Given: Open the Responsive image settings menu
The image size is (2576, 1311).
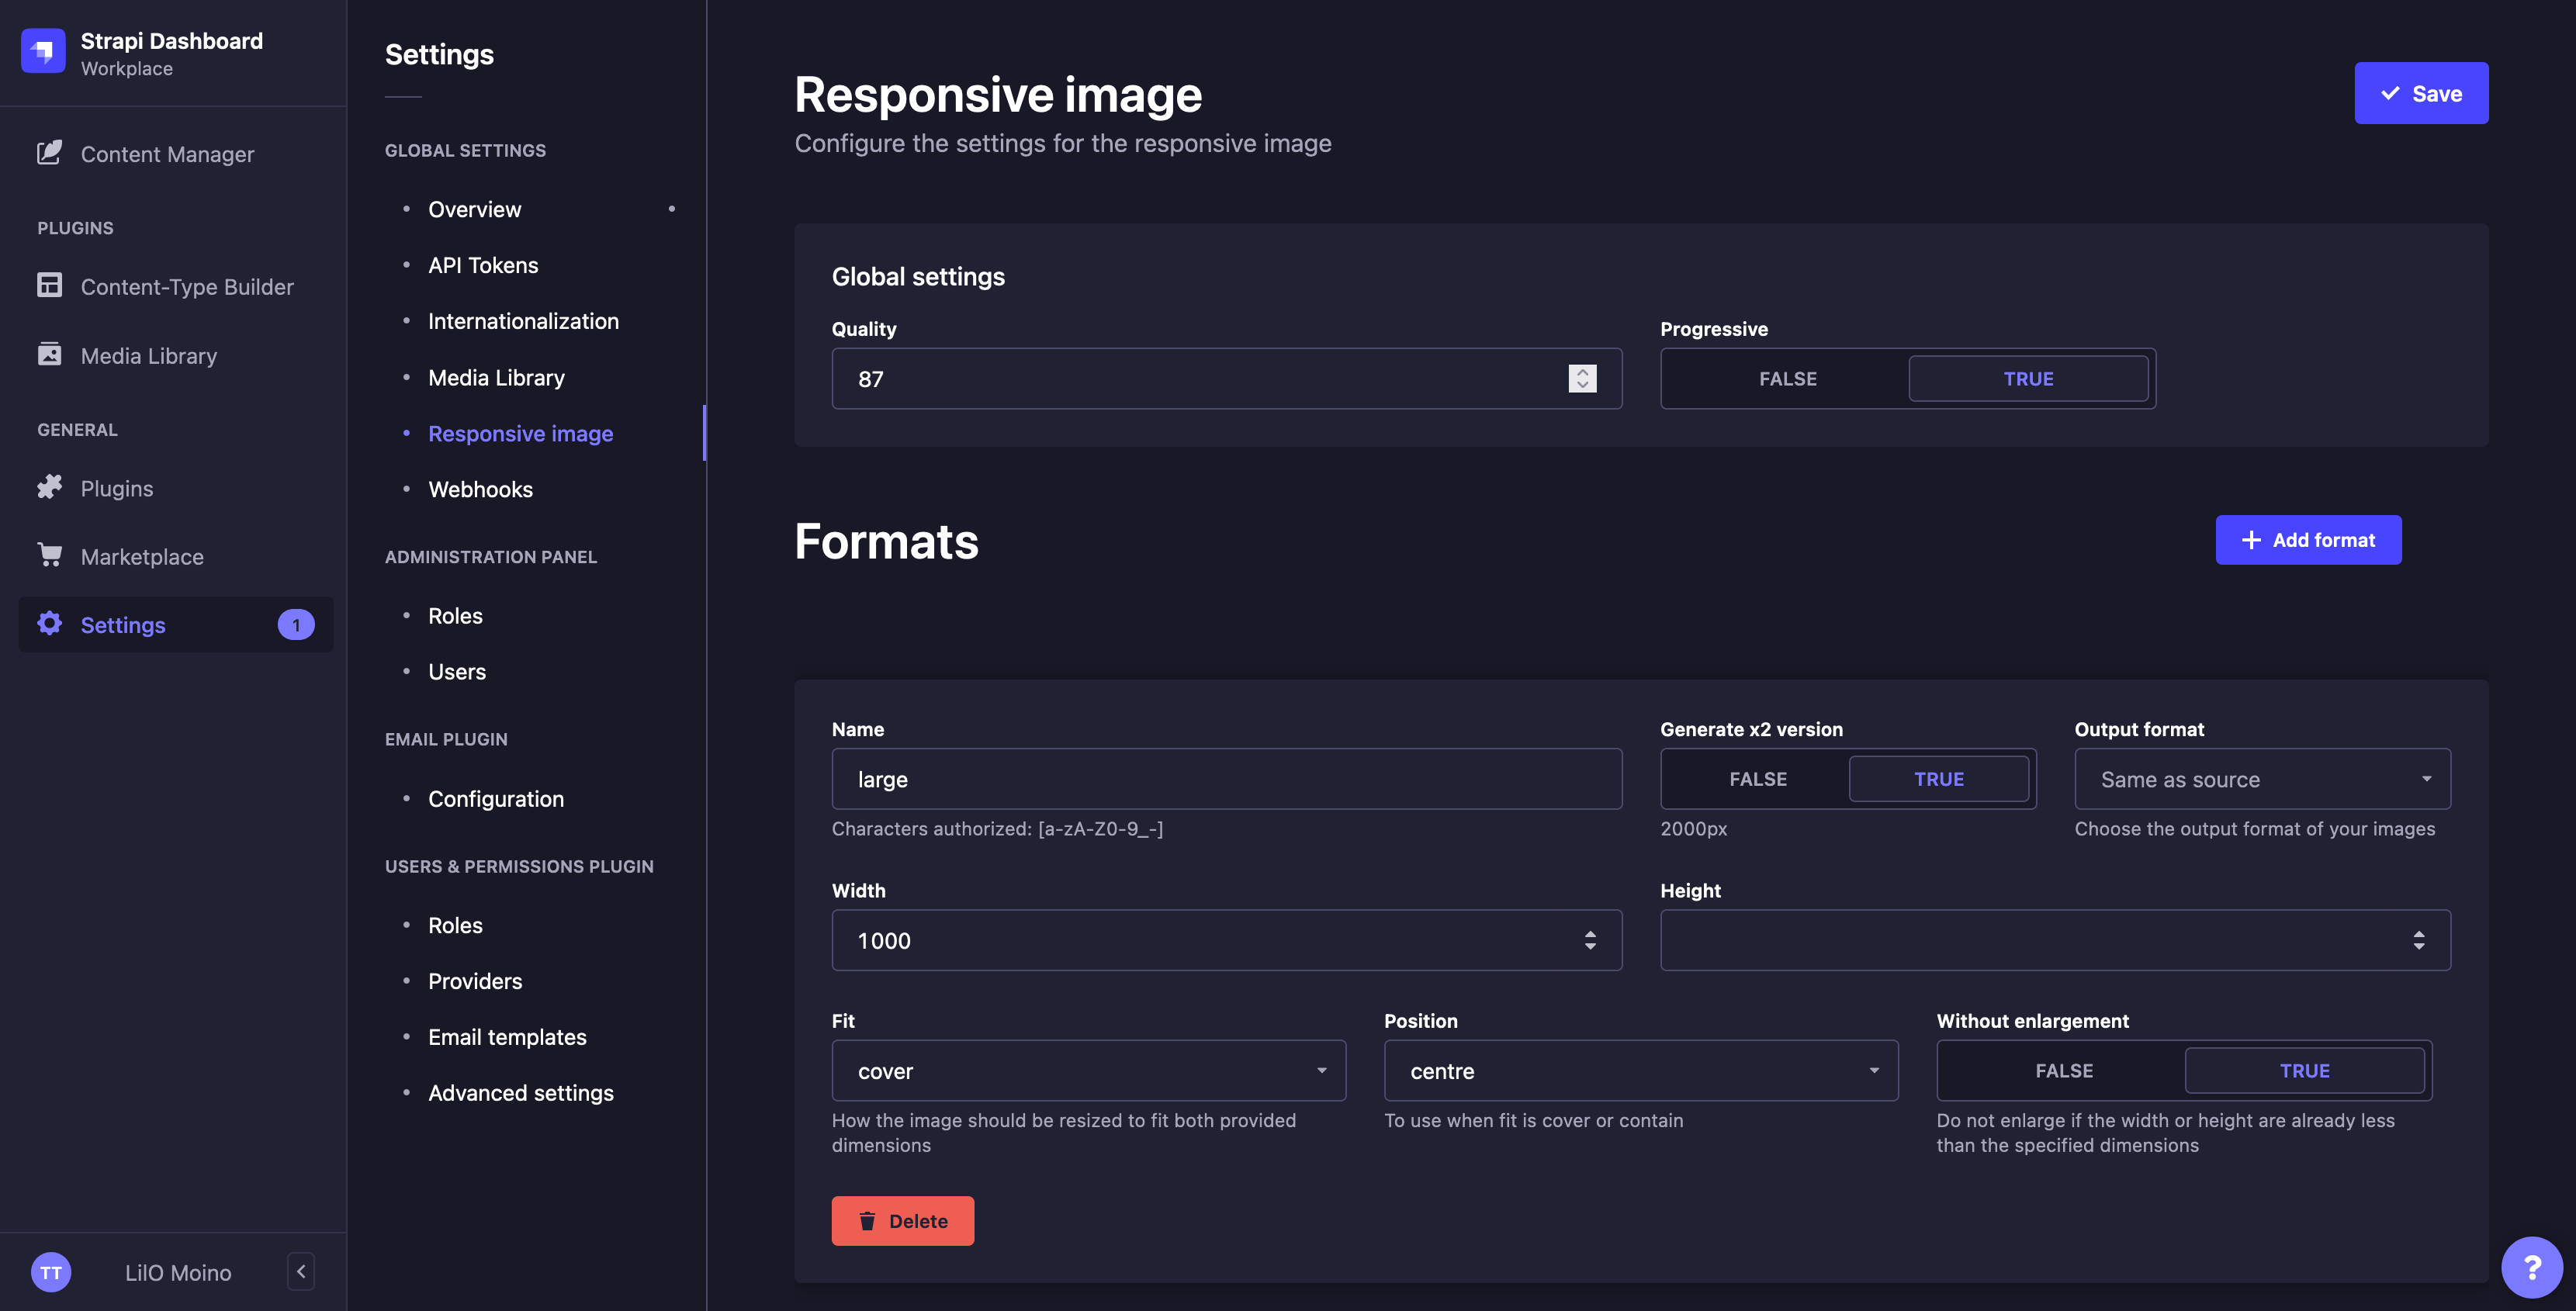Looking at the screenshot, I should (x=520, y=431).
